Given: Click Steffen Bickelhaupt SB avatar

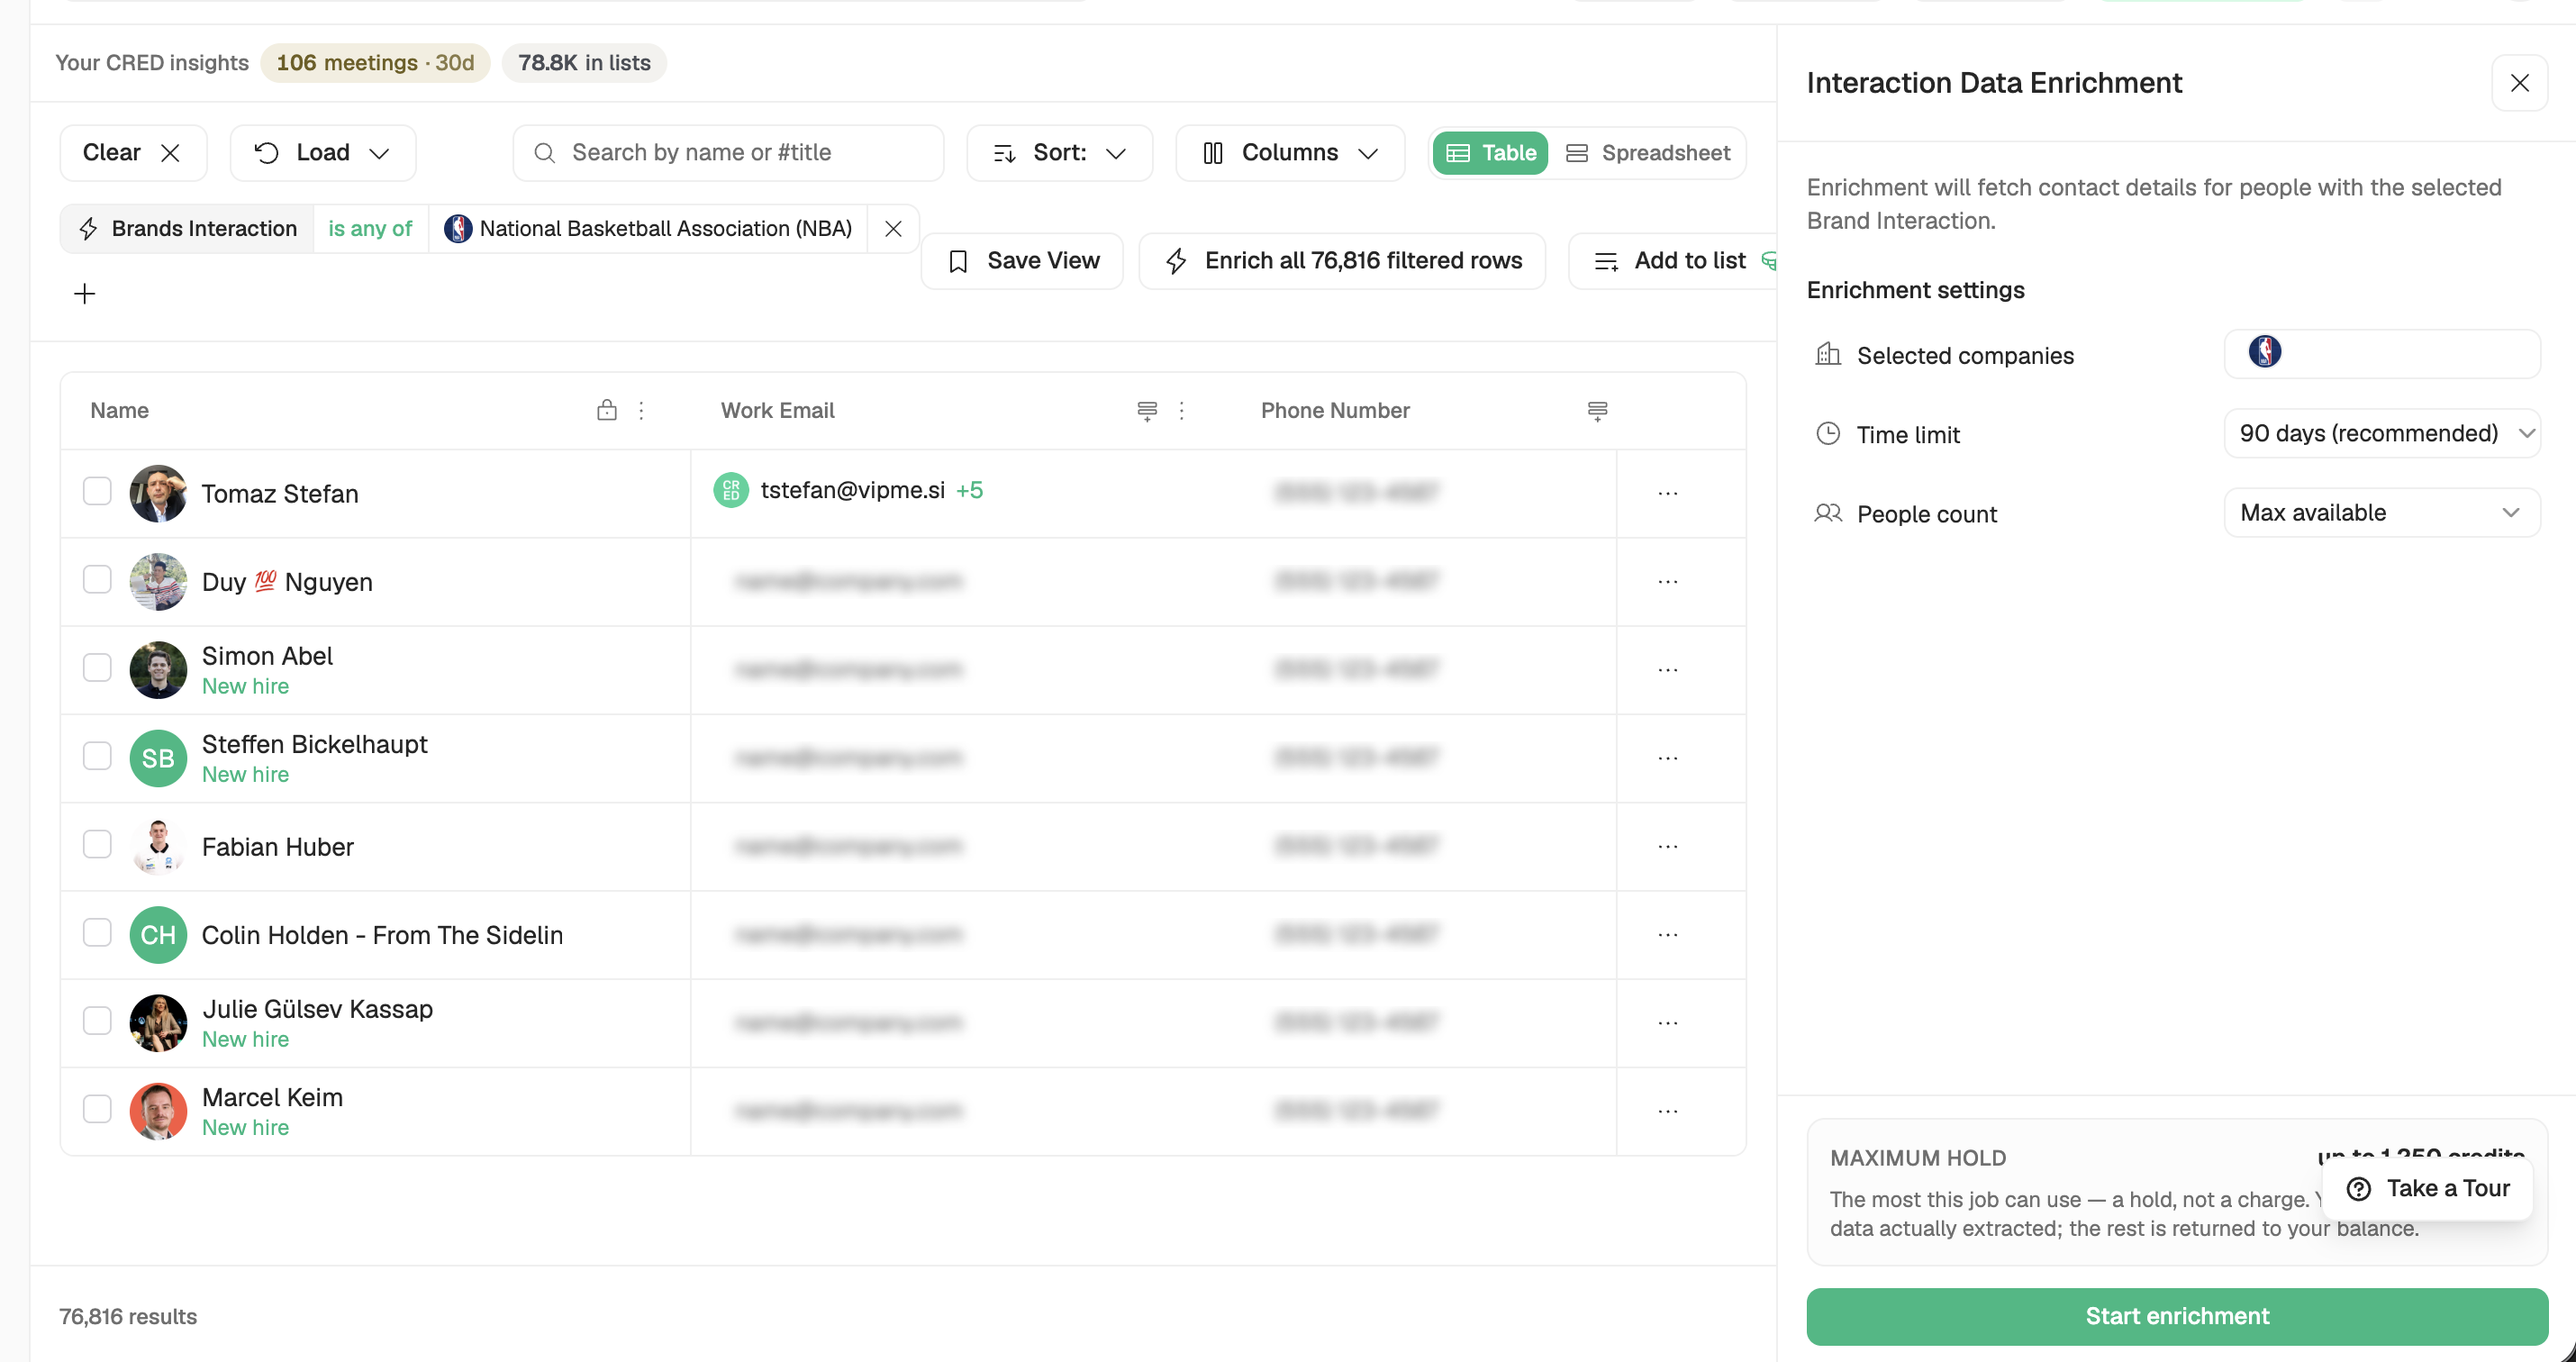Looking at the screenshot, I should (x=158, y=758).
